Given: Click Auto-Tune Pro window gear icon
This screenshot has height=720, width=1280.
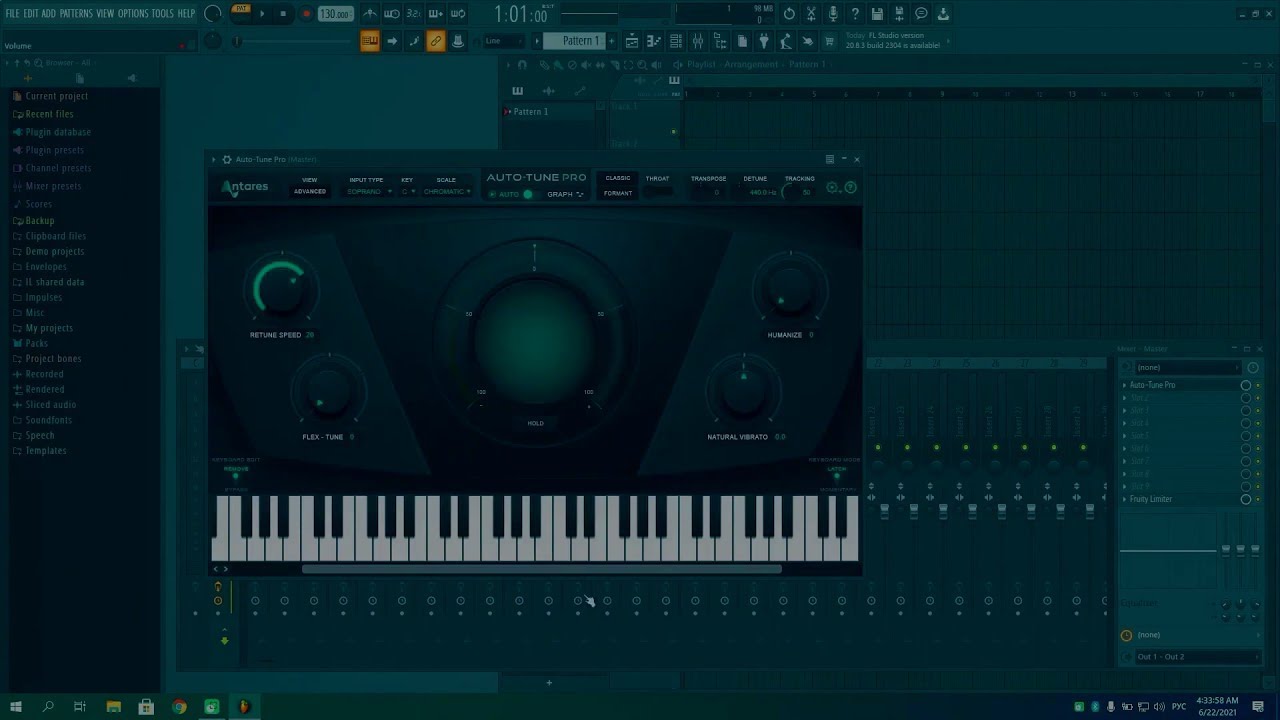Looking at the screenshot, I should [227, 159].
